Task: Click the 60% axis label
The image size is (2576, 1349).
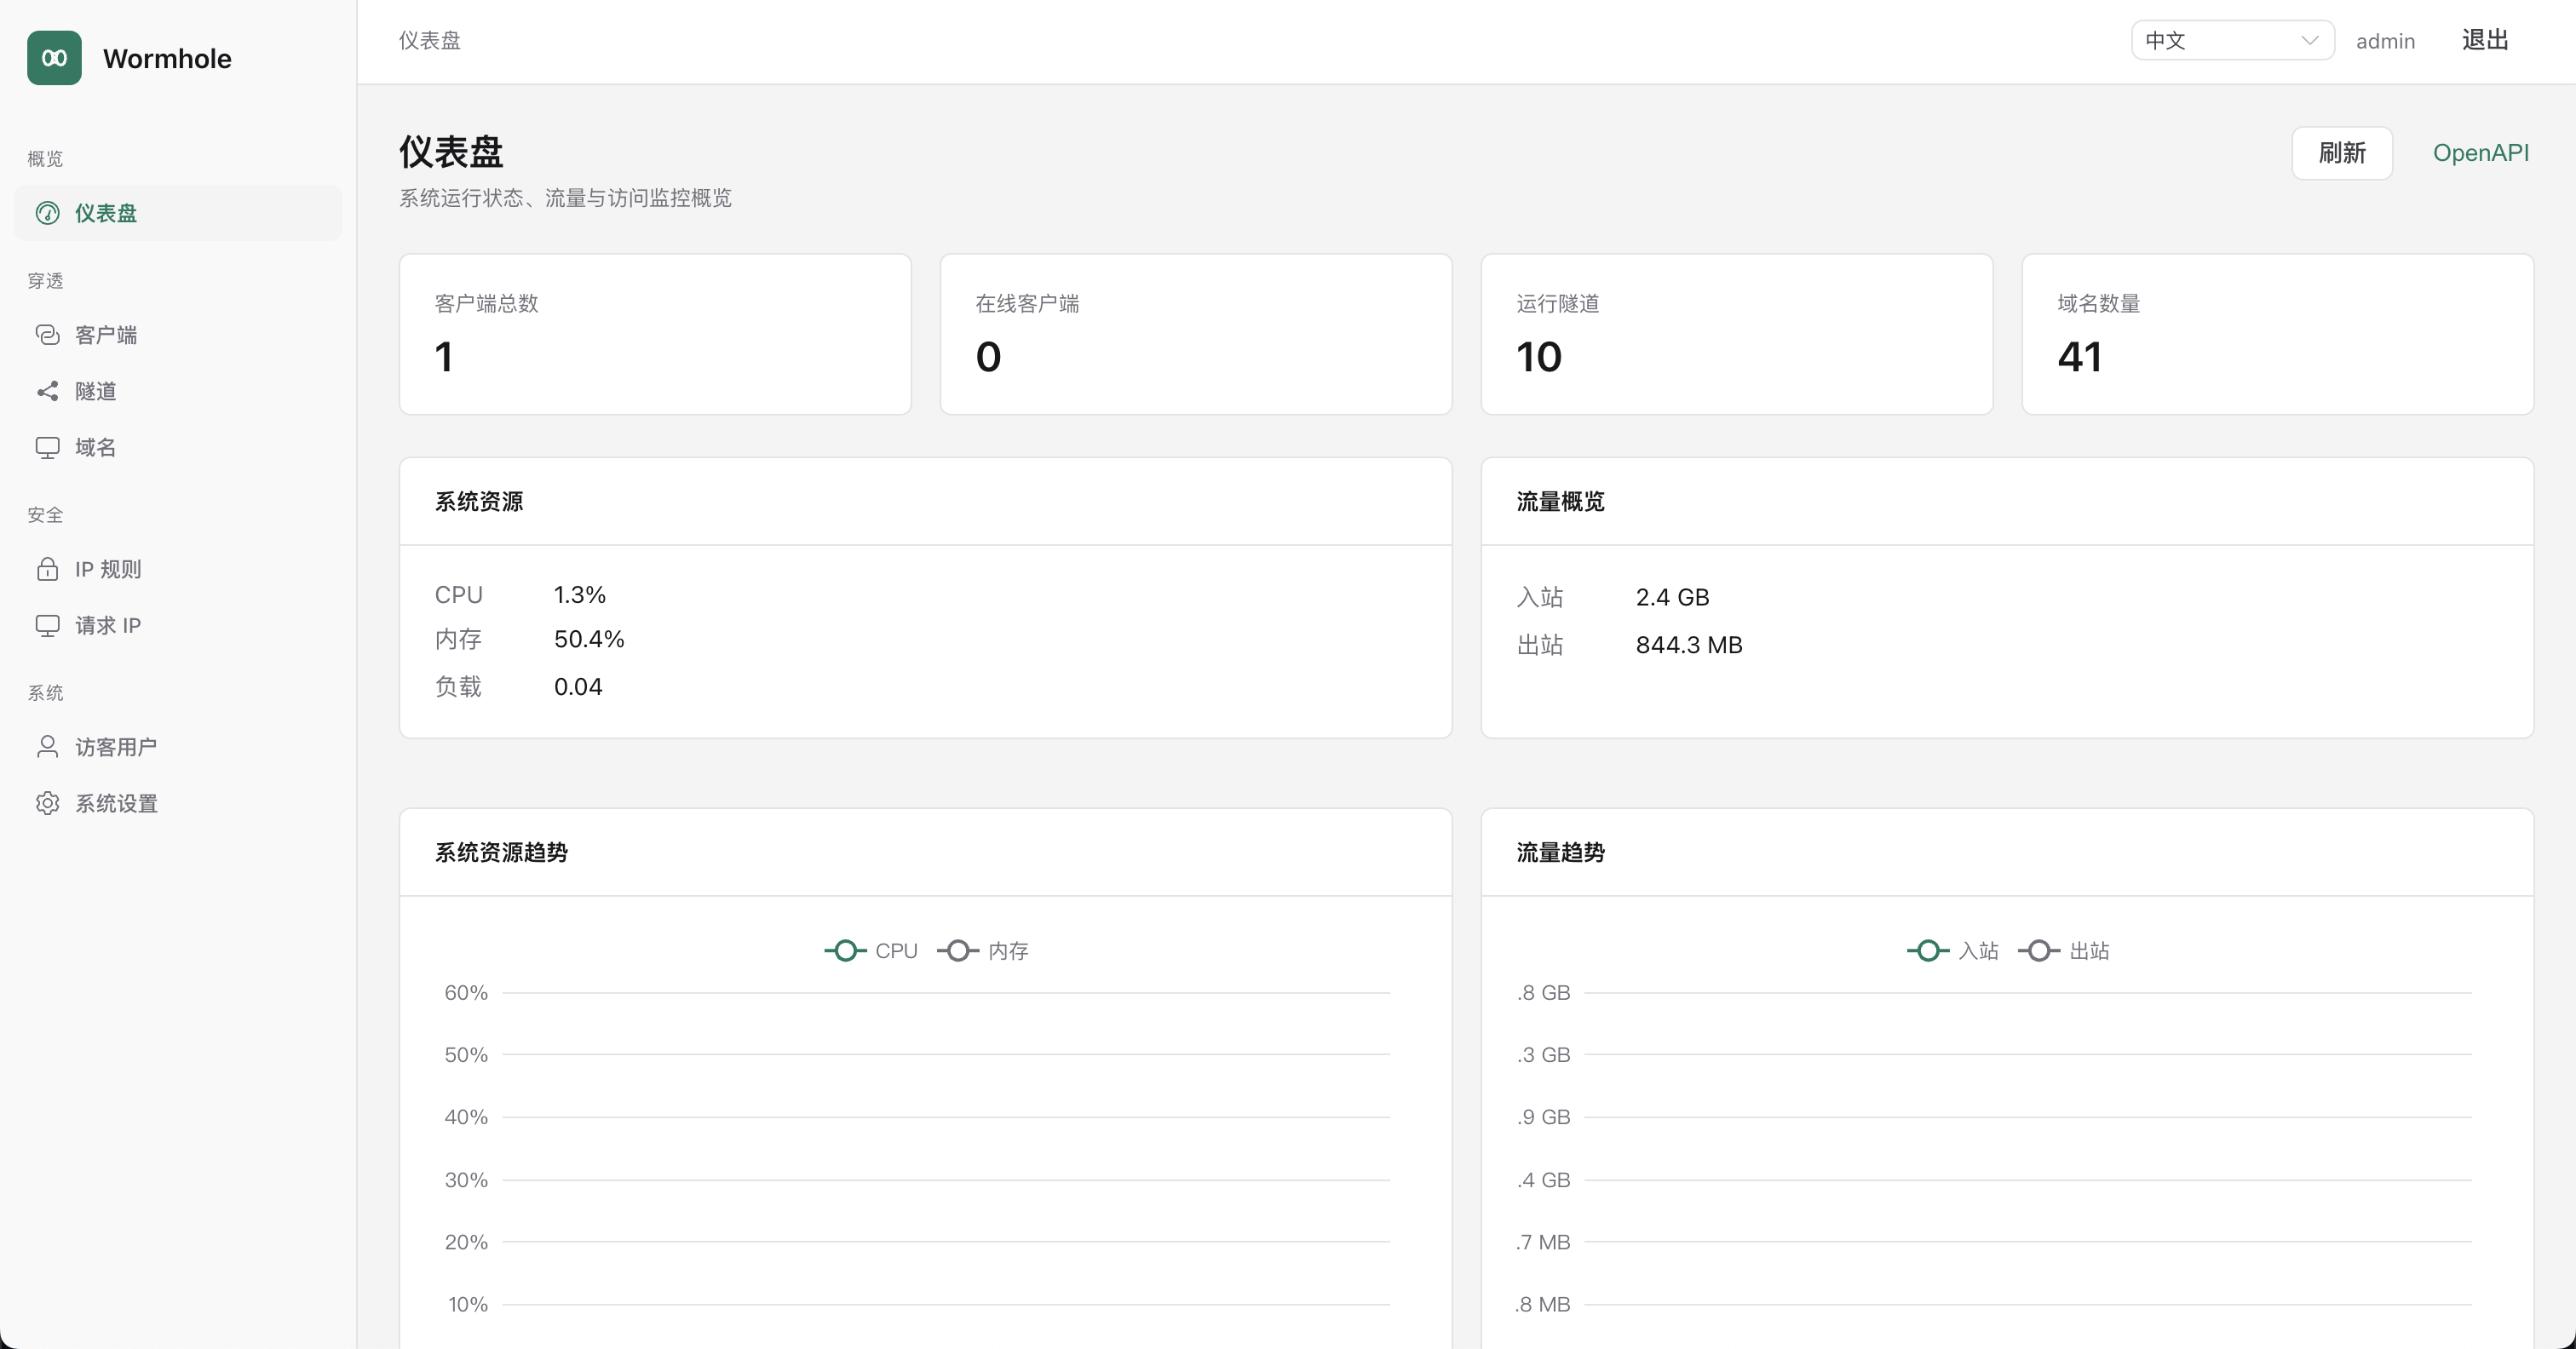Action: (466, 993)
